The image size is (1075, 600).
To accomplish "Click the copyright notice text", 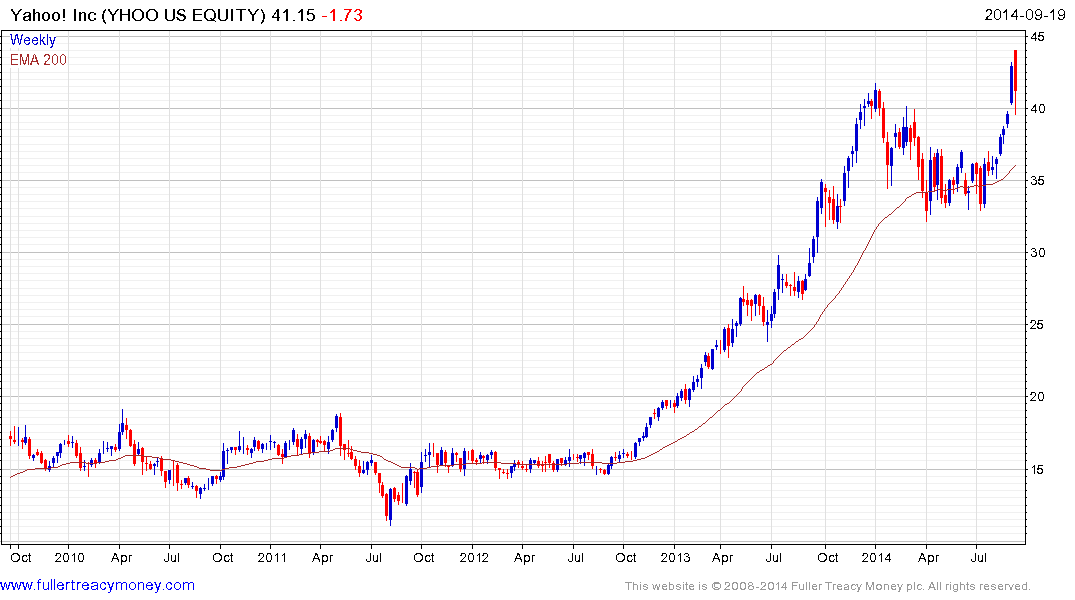I will coord(828,586).
